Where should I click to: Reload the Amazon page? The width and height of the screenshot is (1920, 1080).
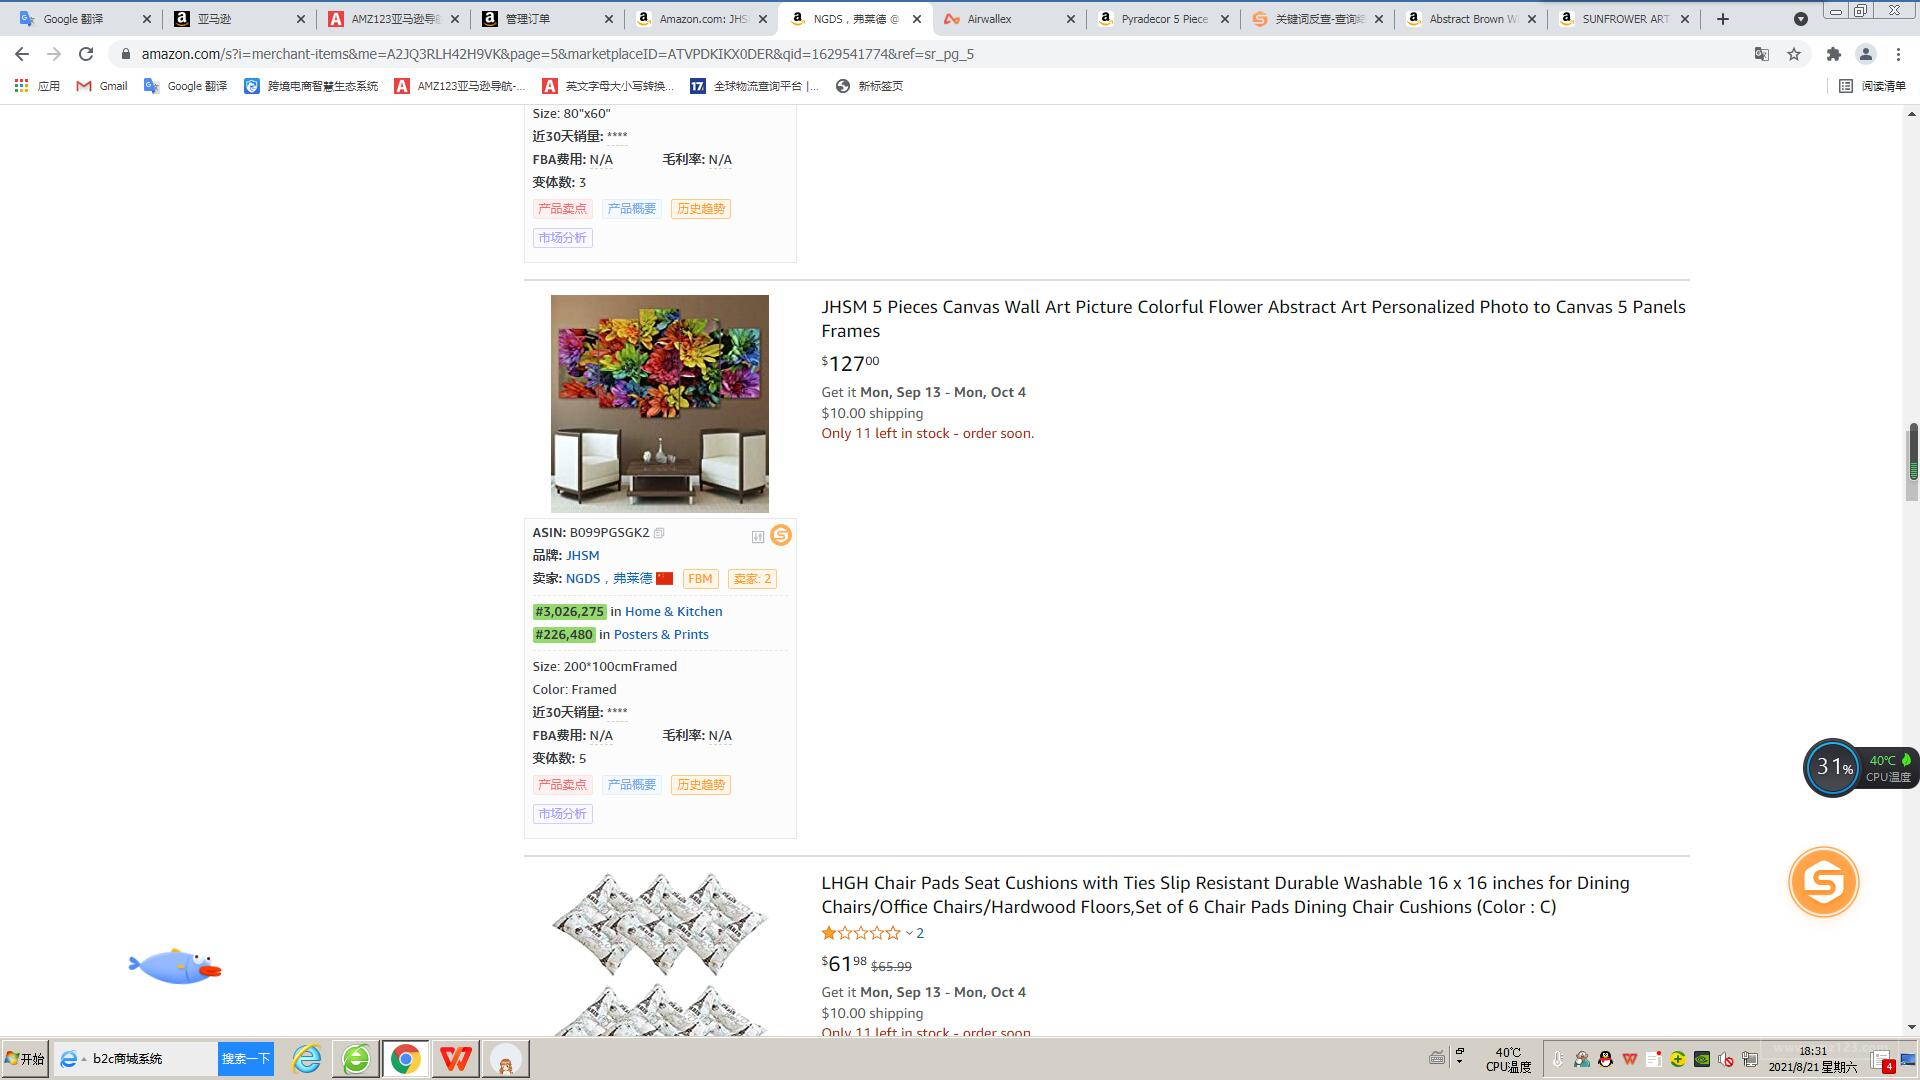click(86, 54)
